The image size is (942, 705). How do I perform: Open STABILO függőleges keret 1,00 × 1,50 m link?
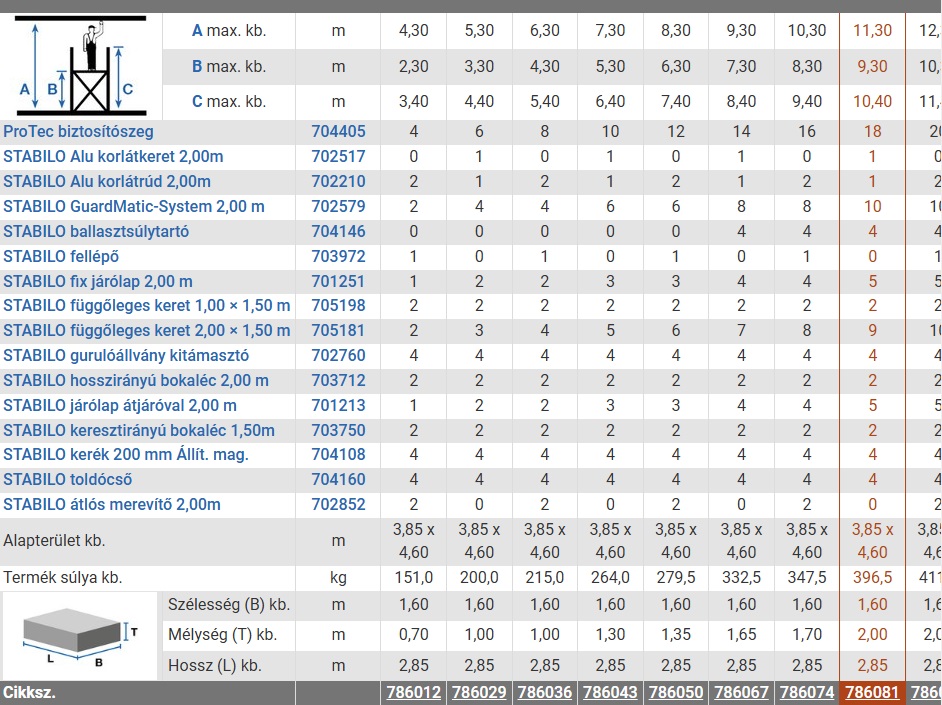147,306
